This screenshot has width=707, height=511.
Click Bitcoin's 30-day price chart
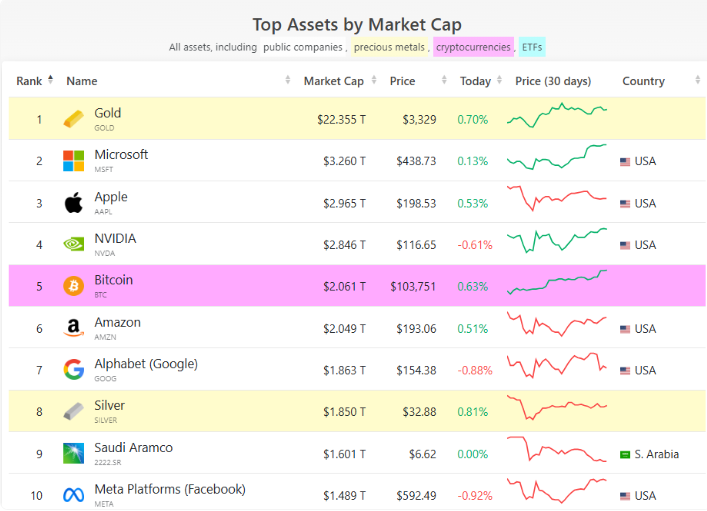[557, 282]
